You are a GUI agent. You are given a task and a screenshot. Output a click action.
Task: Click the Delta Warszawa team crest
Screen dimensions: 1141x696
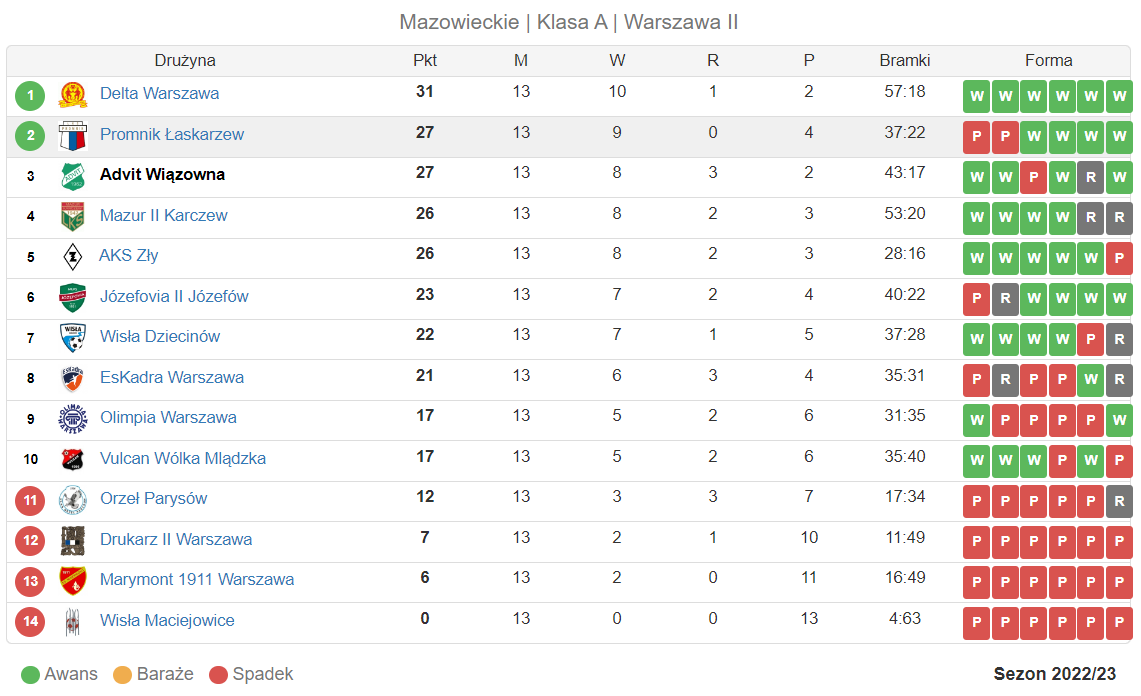coord(73,95)
